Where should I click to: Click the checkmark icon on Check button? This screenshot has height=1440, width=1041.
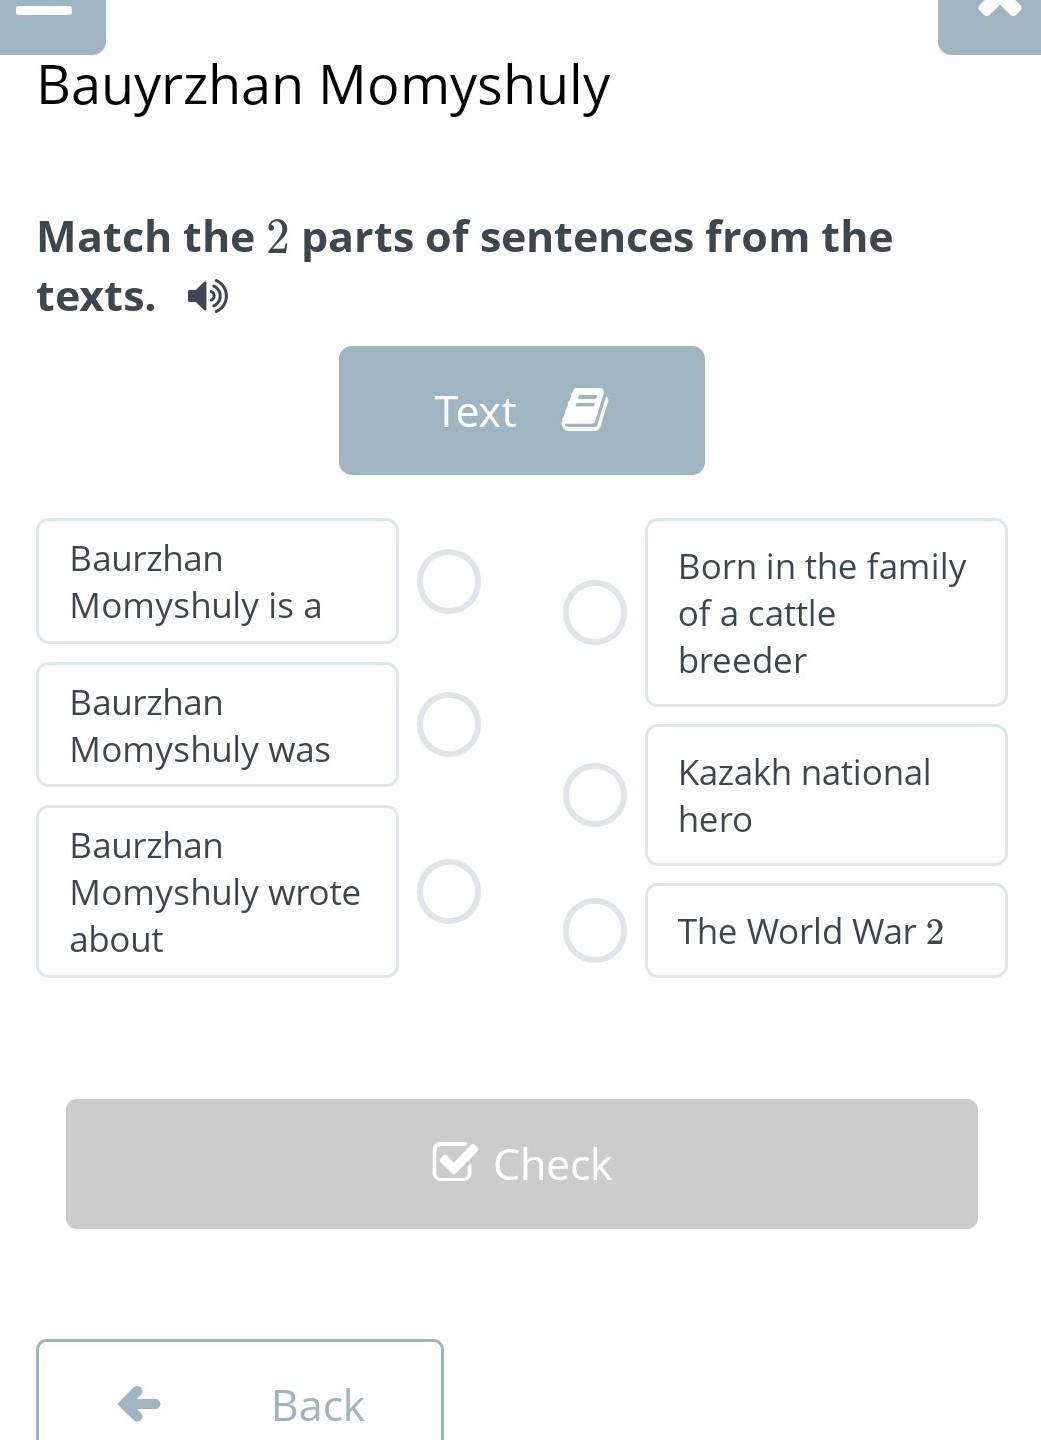pyautogui.click(x=454, y=1162)
